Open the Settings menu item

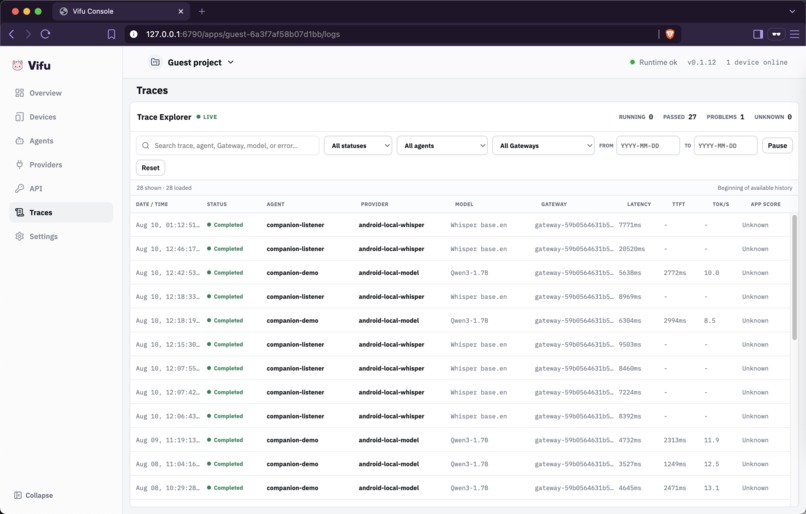pyautogui.click(x=61, y=236)
